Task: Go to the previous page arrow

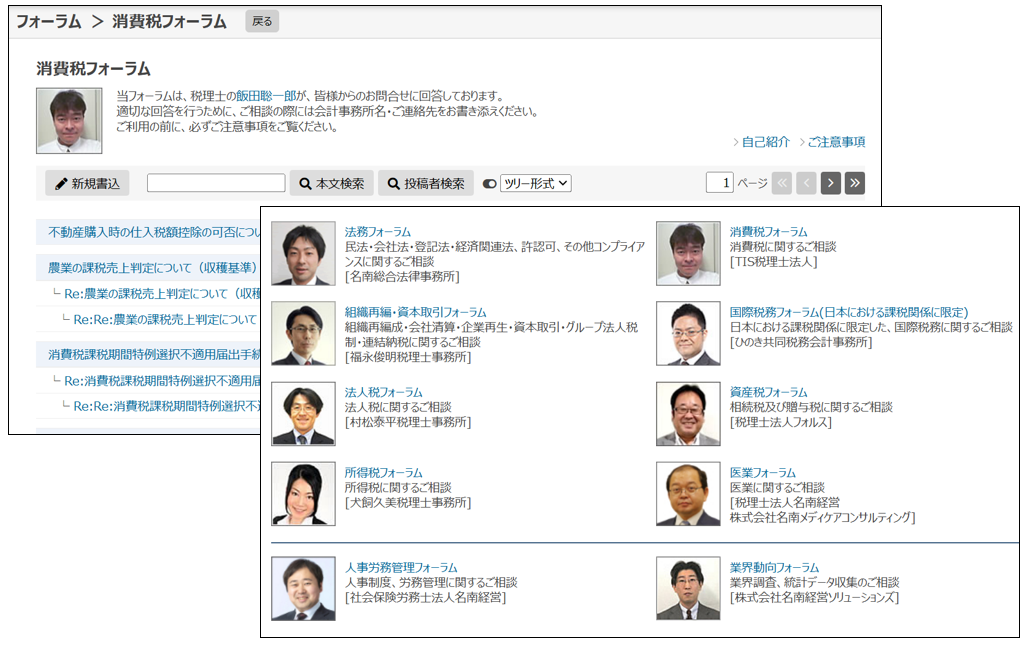Action: point(806,183)
